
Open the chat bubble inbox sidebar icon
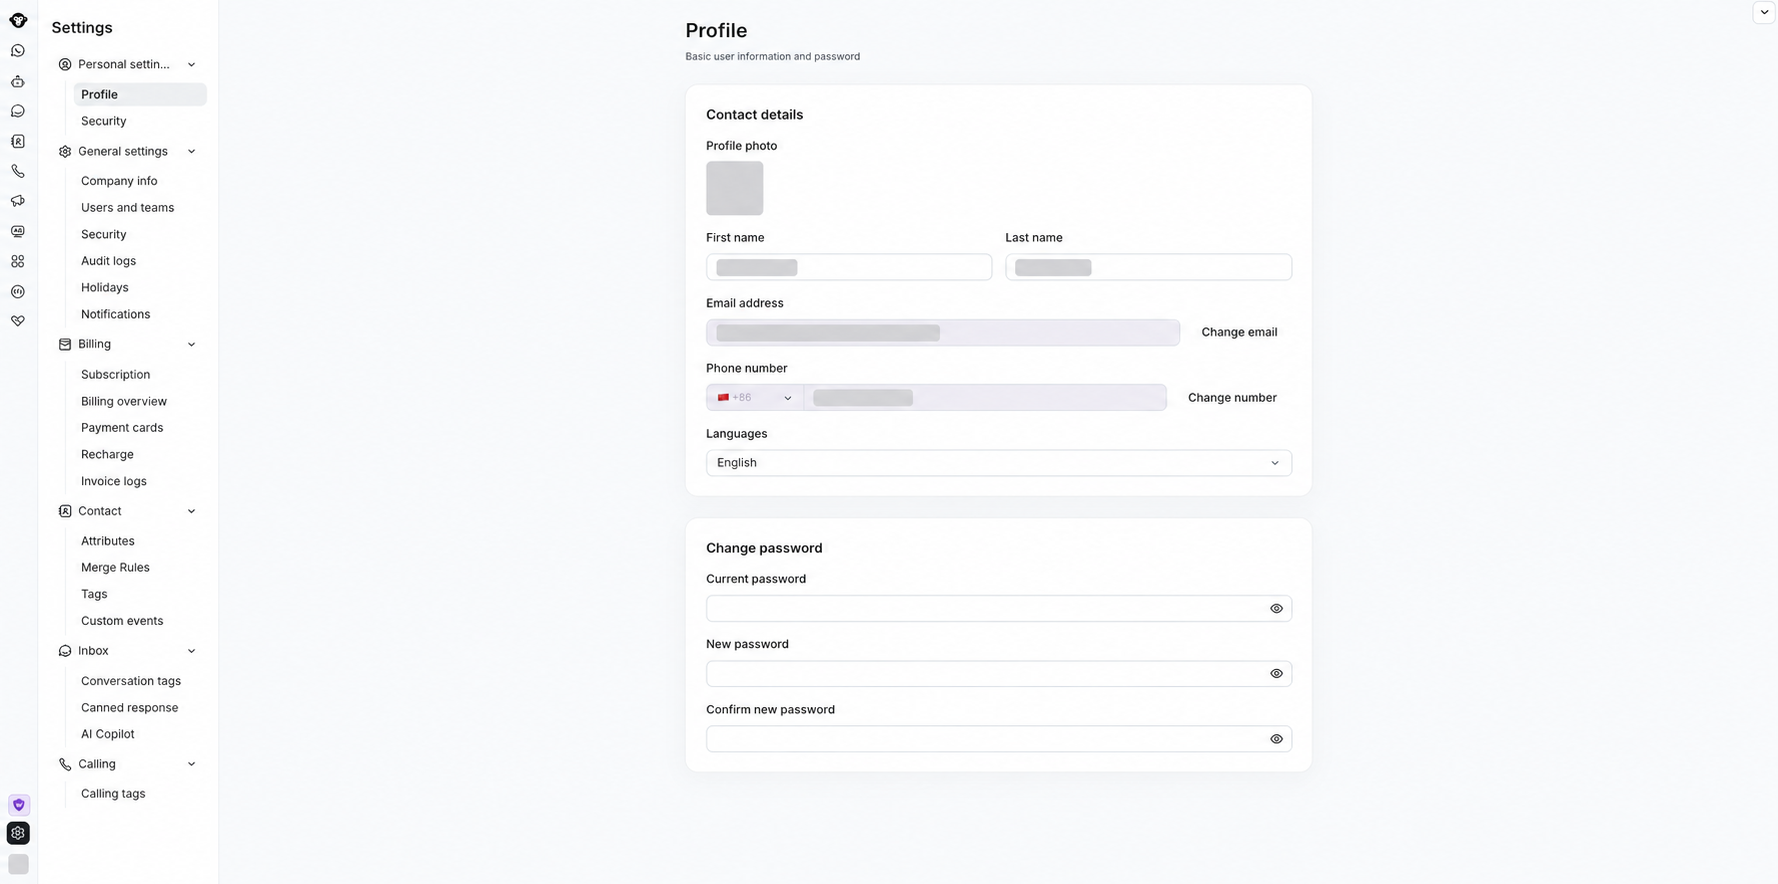click(x=18, y=111)
